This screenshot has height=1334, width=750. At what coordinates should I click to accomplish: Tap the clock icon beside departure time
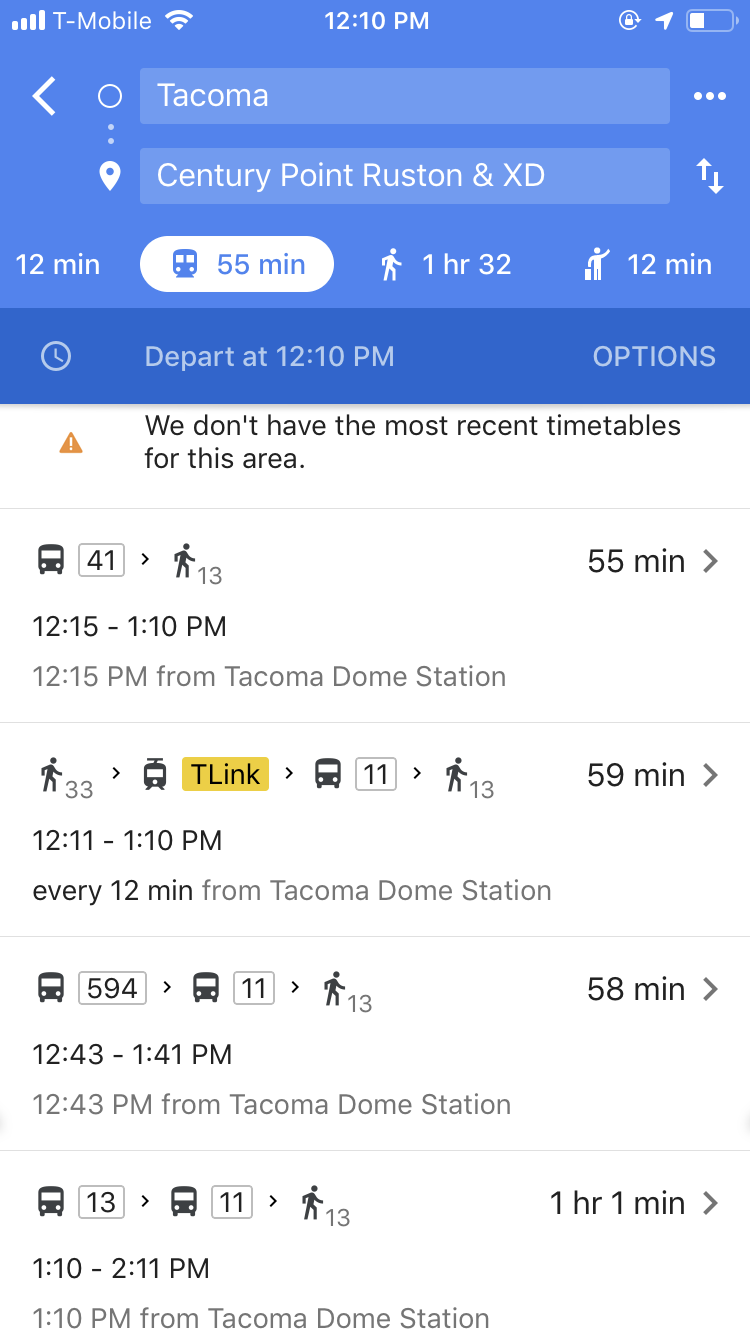tap(56, 356)
